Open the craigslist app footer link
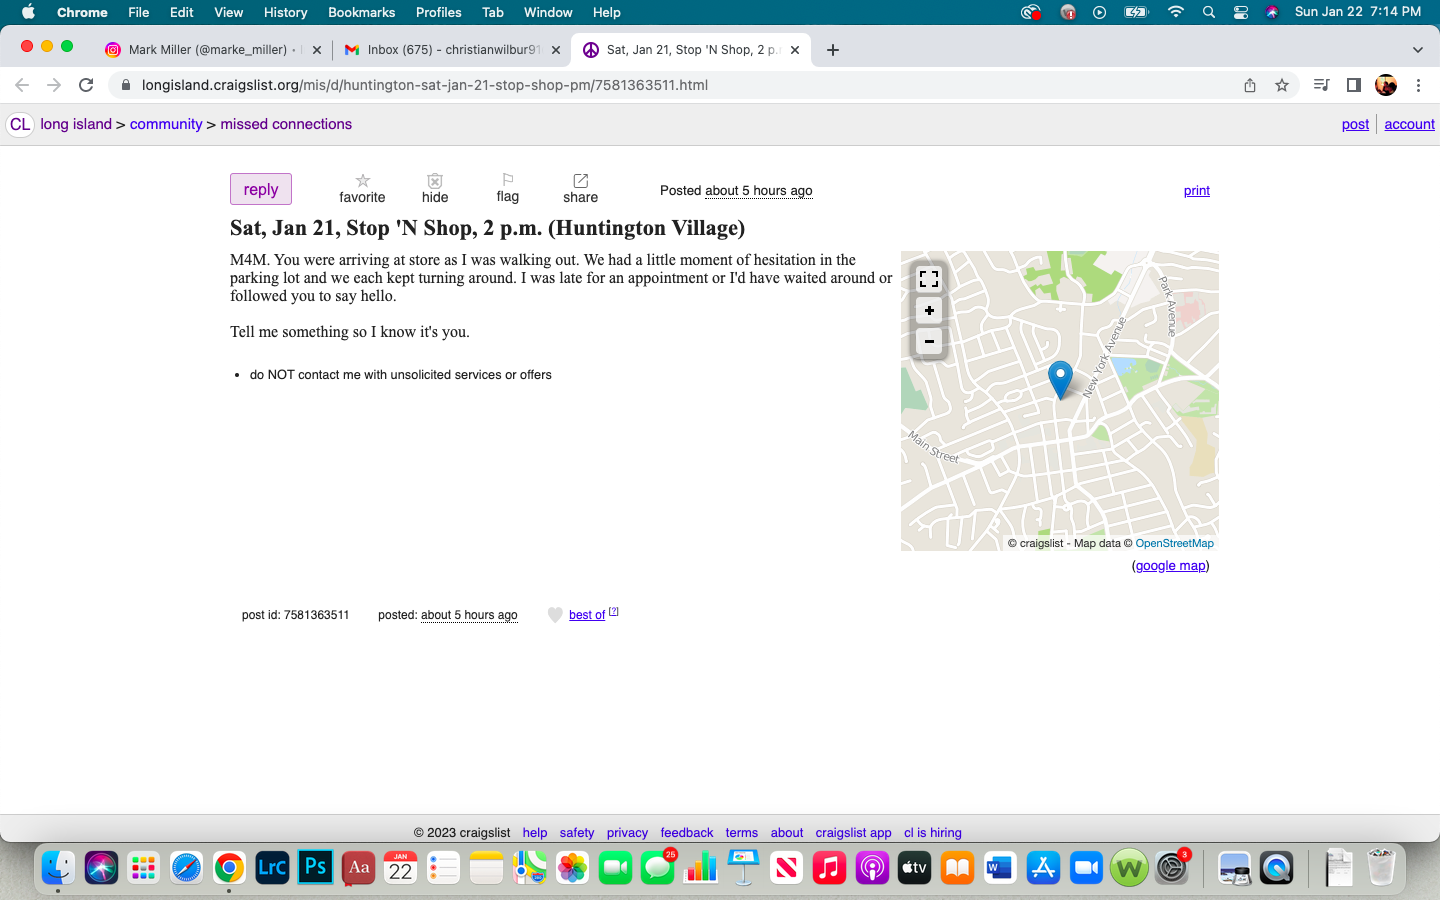Viewport: 1440px width, 900px height. (853, 833)
